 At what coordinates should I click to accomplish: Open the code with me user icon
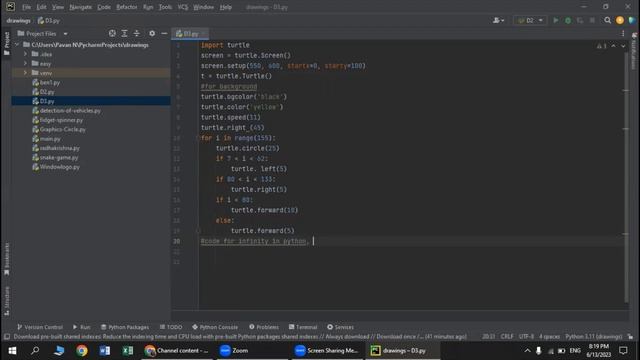coord(498,20)
